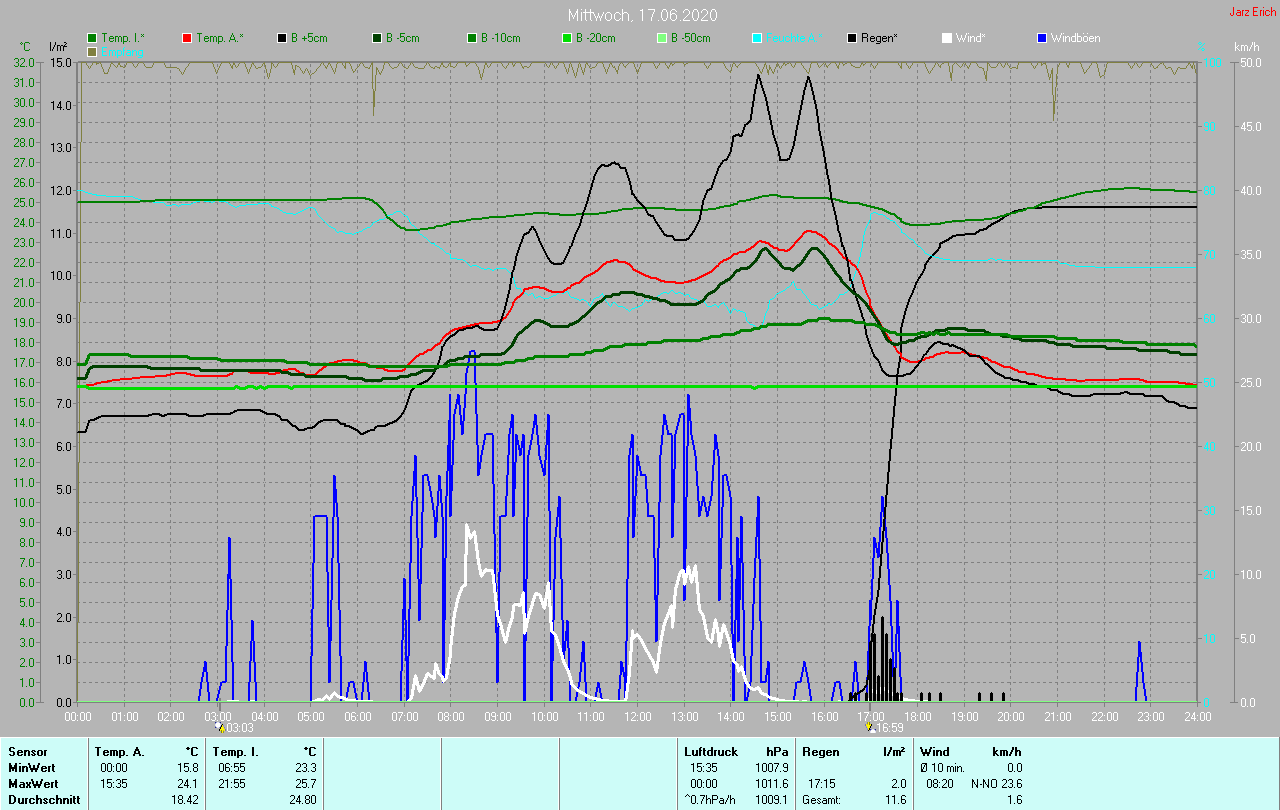Click the white Wind legend square

pyautogui.click(x=946, y=38)
